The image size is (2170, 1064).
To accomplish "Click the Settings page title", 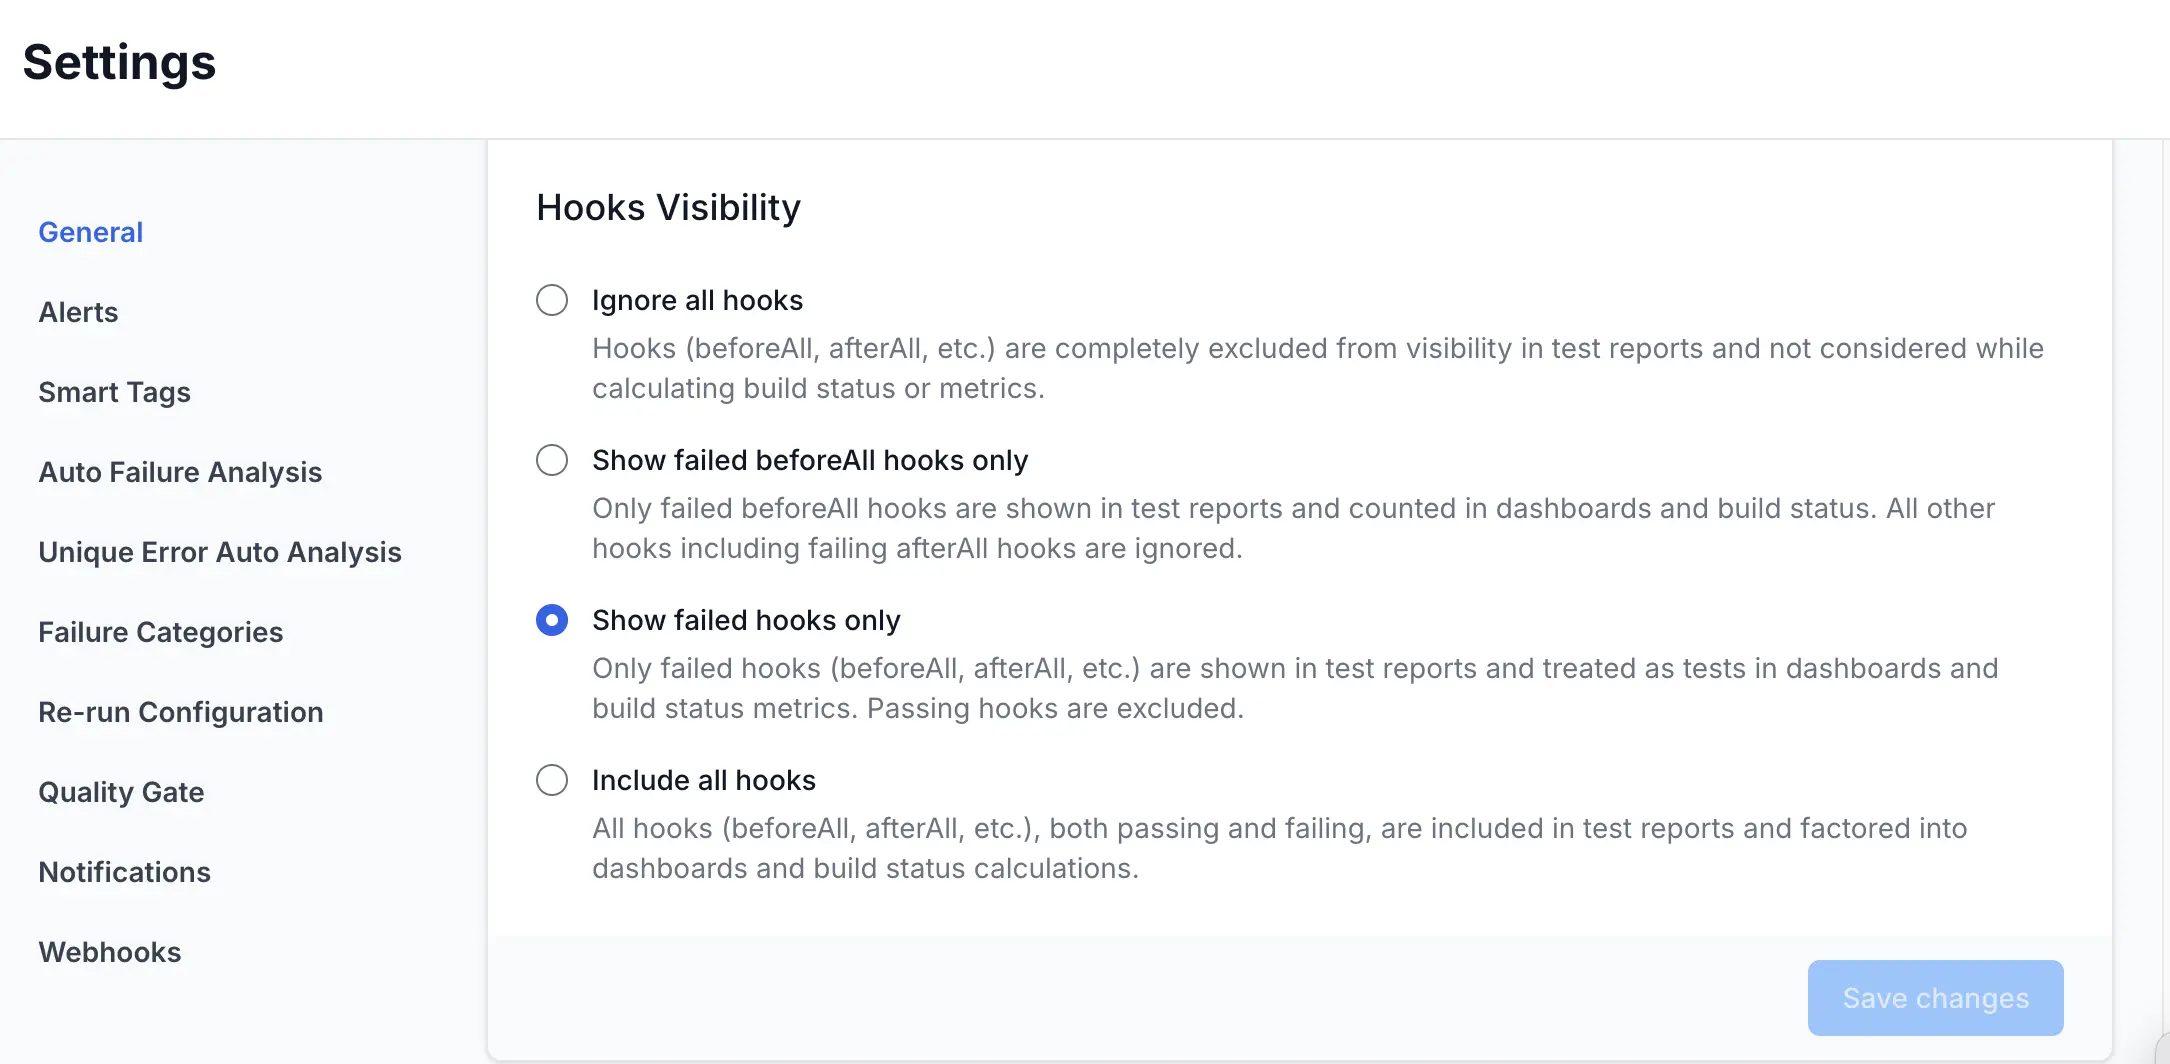I will point(118,62).
